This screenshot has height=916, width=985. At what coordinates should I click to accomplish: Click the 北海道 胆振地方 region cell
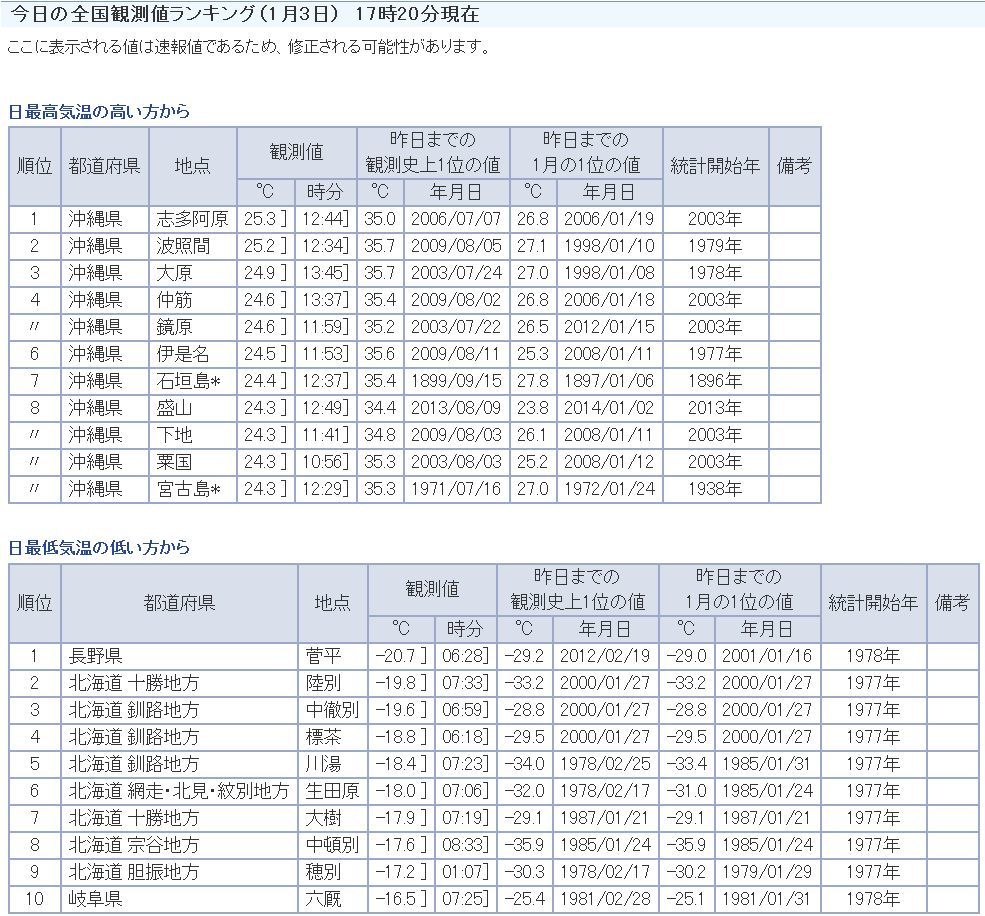point(134,872)
